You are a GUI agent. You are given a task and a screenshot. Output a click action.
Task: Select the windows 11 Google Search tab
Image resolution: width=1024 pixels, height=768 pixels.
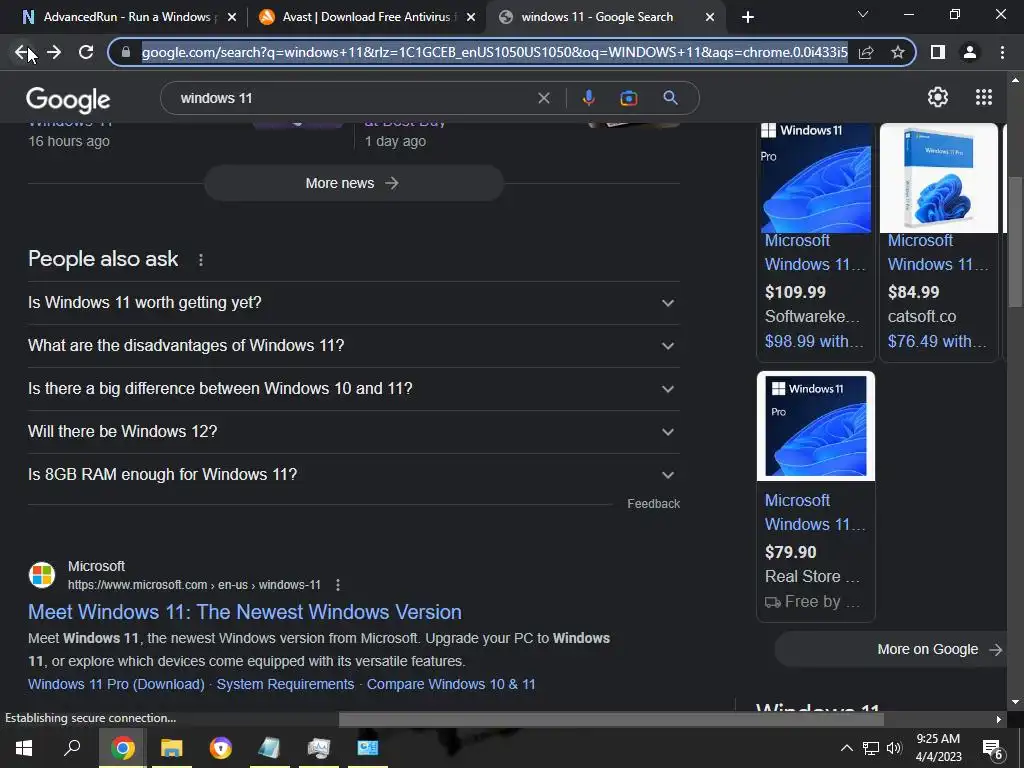point(605,17)
